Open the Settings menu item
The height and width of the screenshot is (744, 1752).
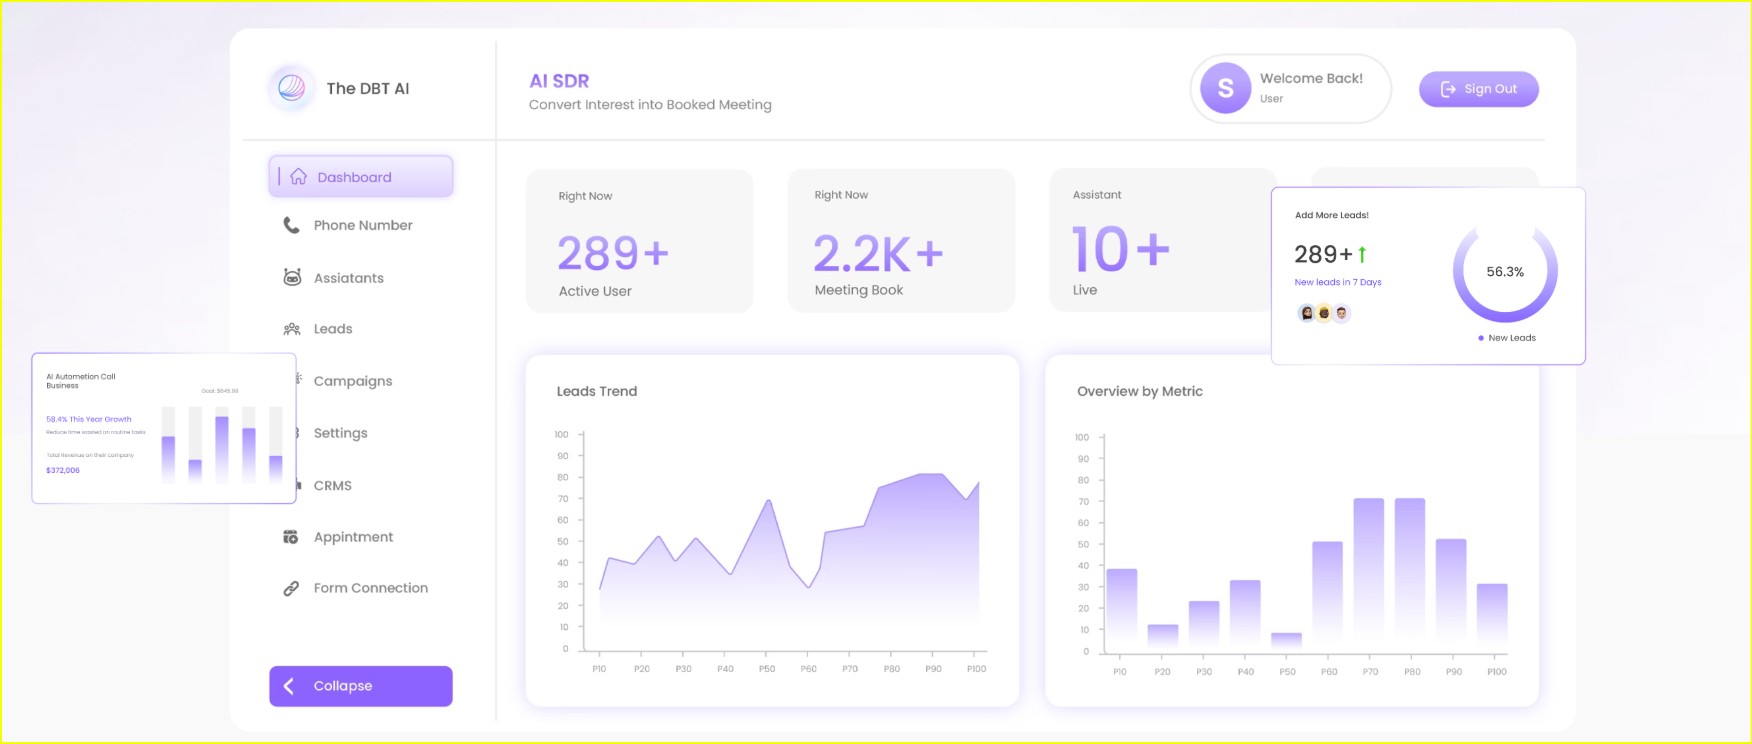pyautogui.click(x=340, y=433)
